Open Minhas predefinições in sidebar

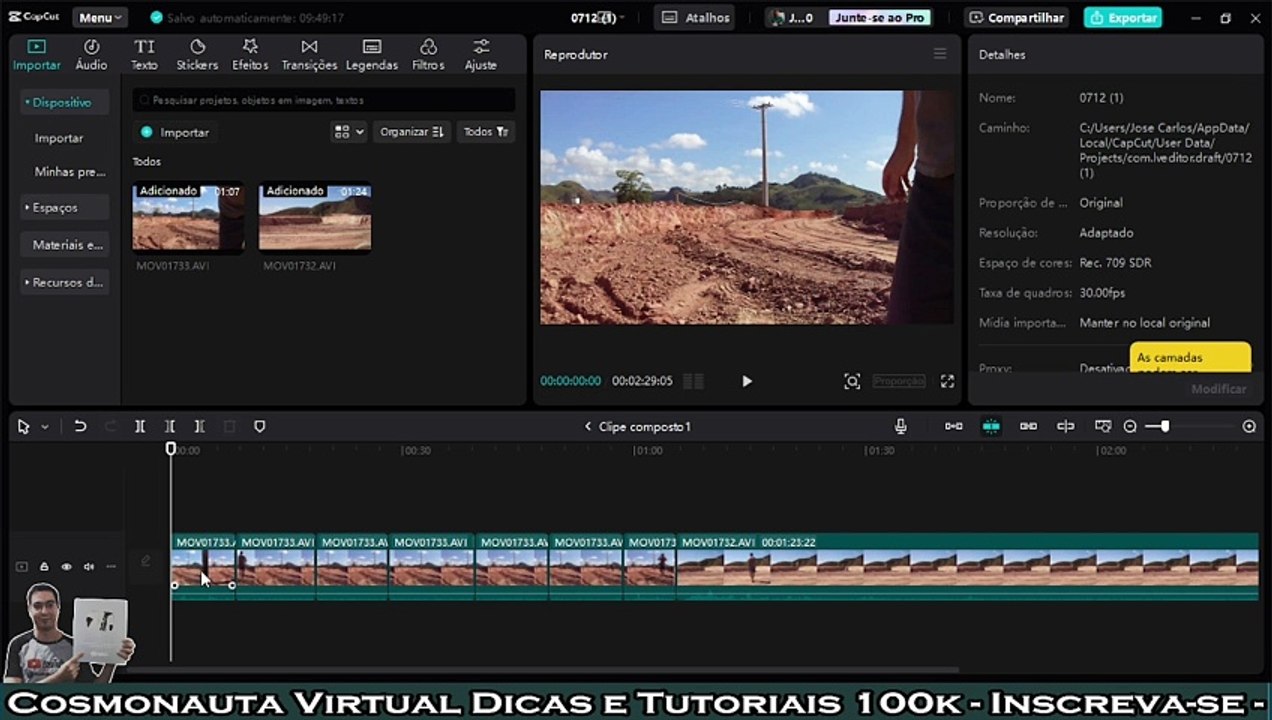(69, 172)
